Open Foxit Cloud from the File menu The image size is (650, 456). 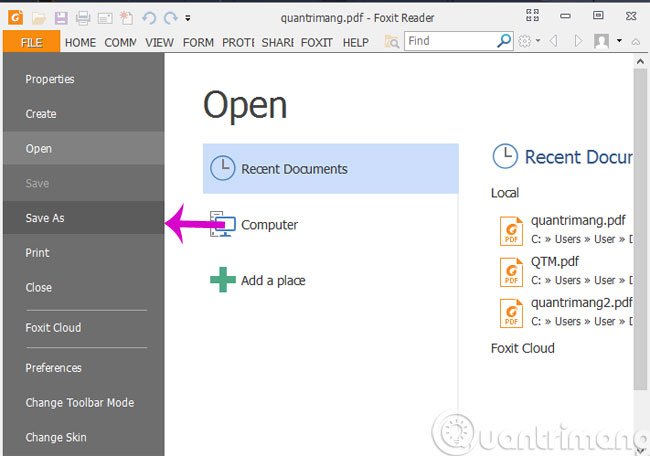[x=84, y=327]
